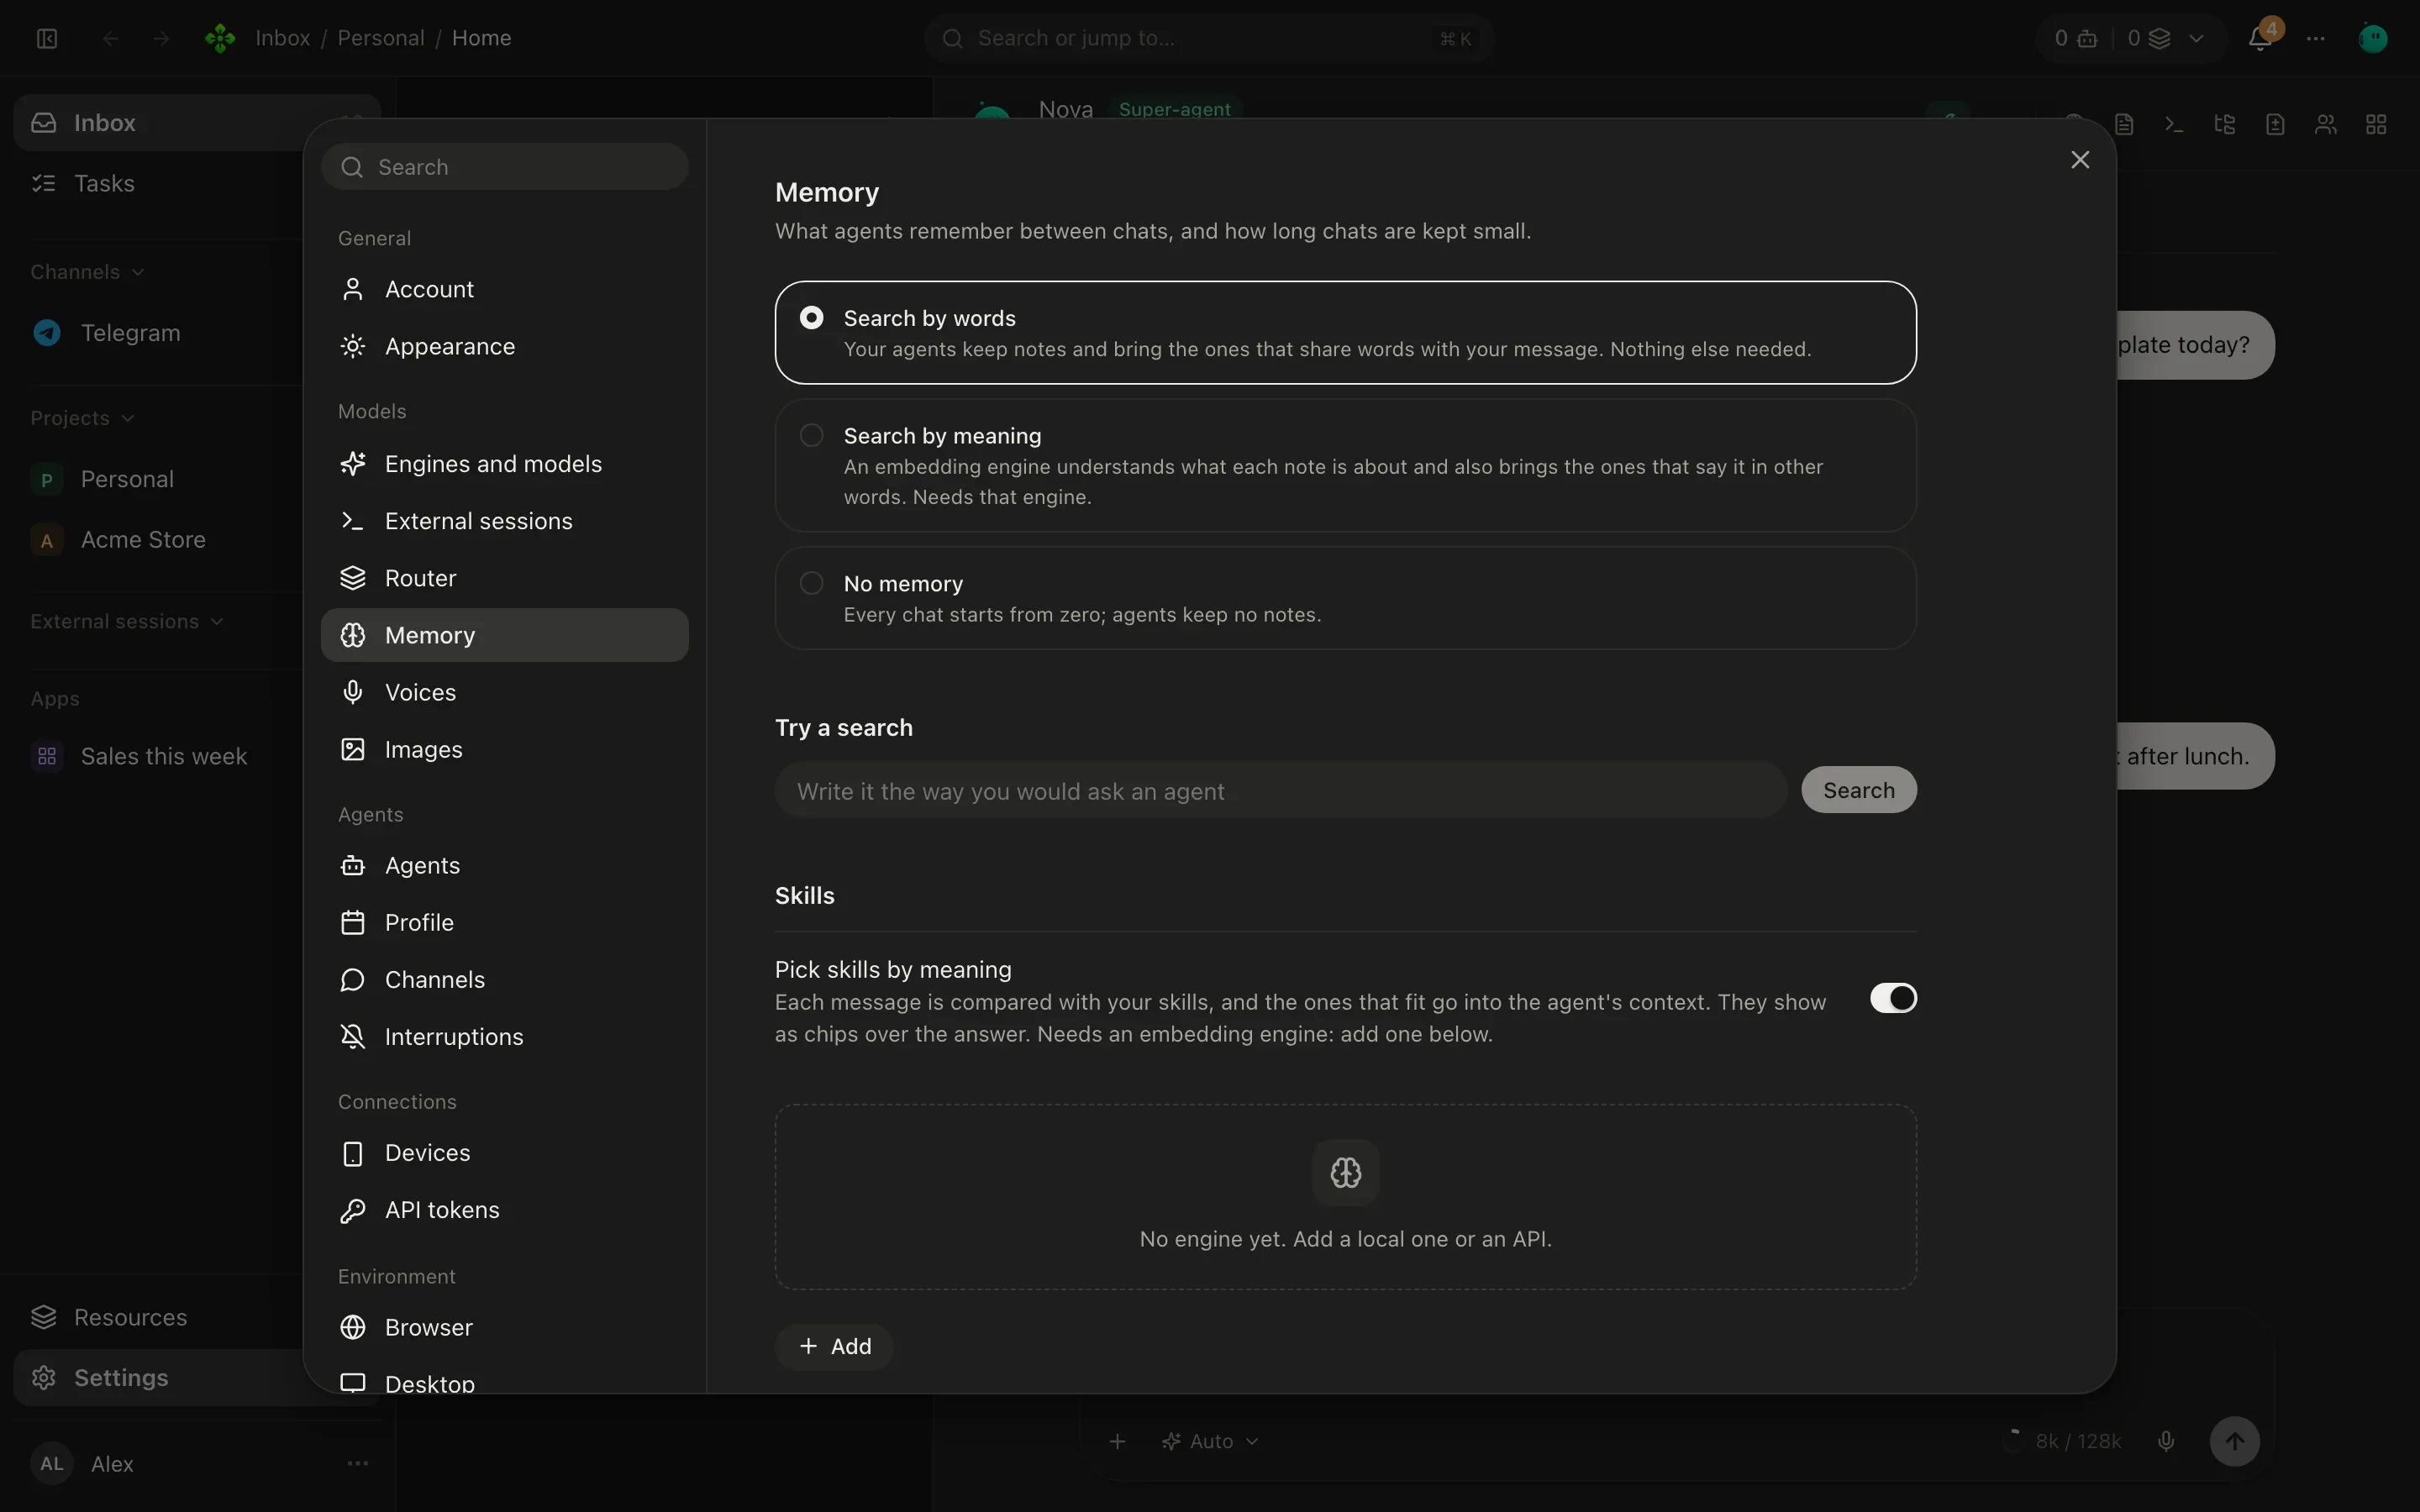Open notifications bell

(2260, 38)
